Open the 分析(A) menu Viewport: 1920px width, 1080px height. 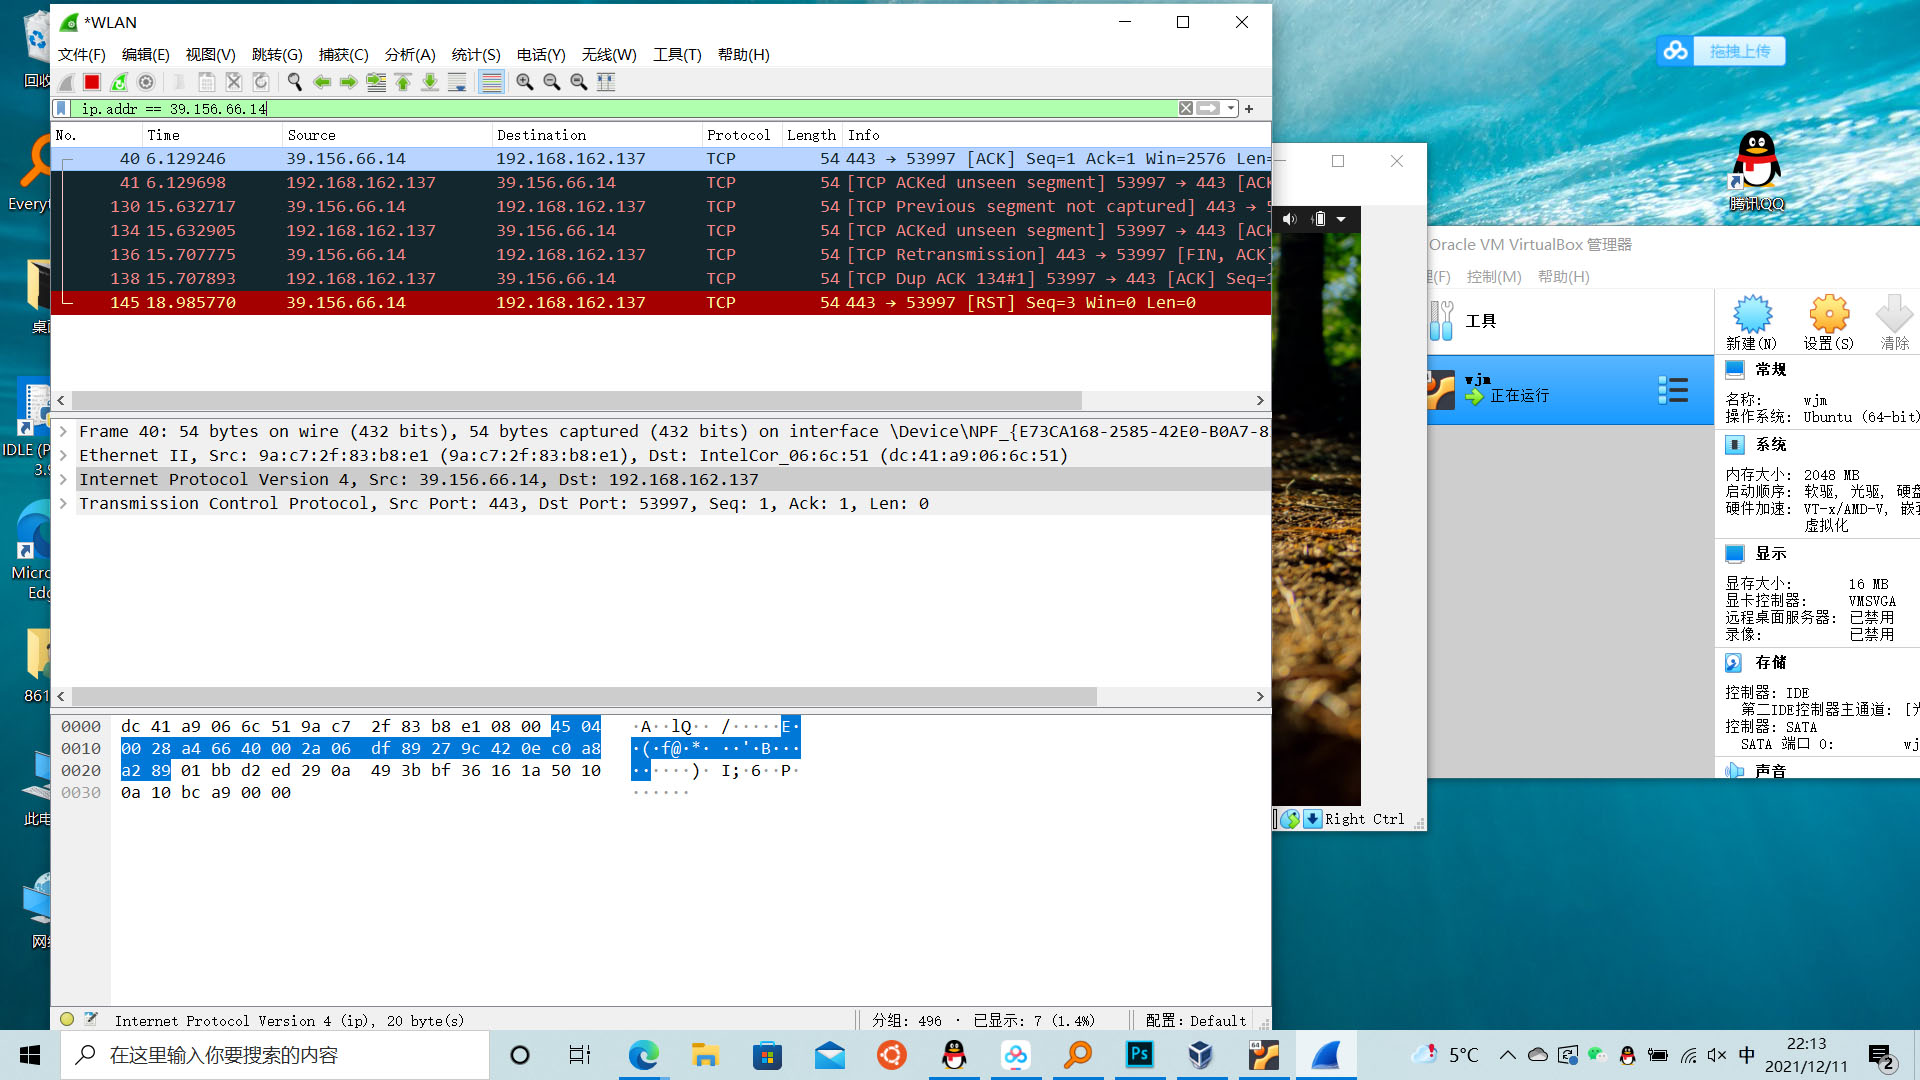click(410, 55)
